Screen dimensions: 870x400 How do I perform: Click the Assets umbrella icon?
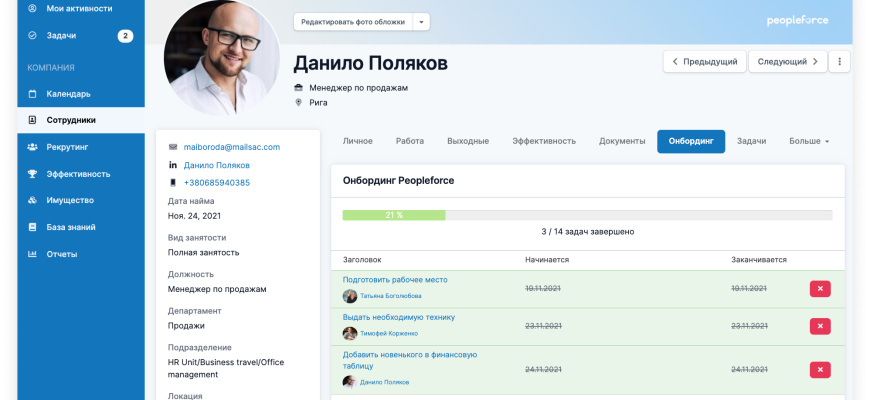(x=32, y=200)
